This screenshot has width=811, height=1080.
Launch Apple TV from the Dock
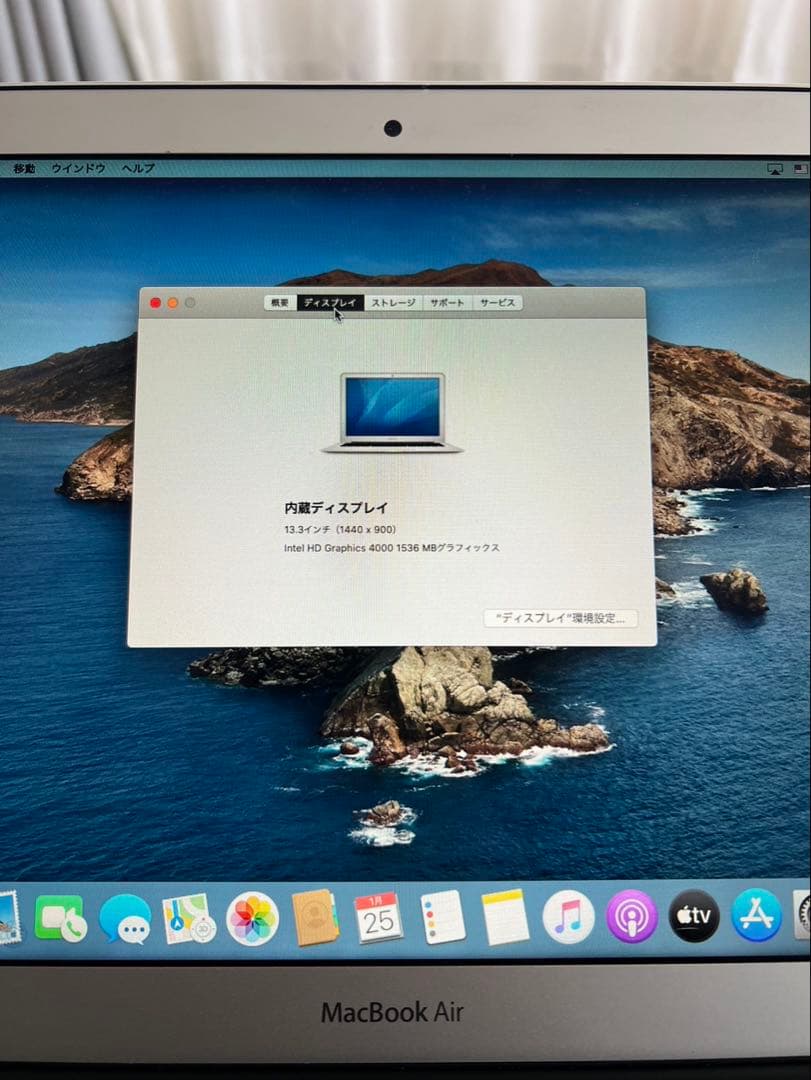(694, 915)
